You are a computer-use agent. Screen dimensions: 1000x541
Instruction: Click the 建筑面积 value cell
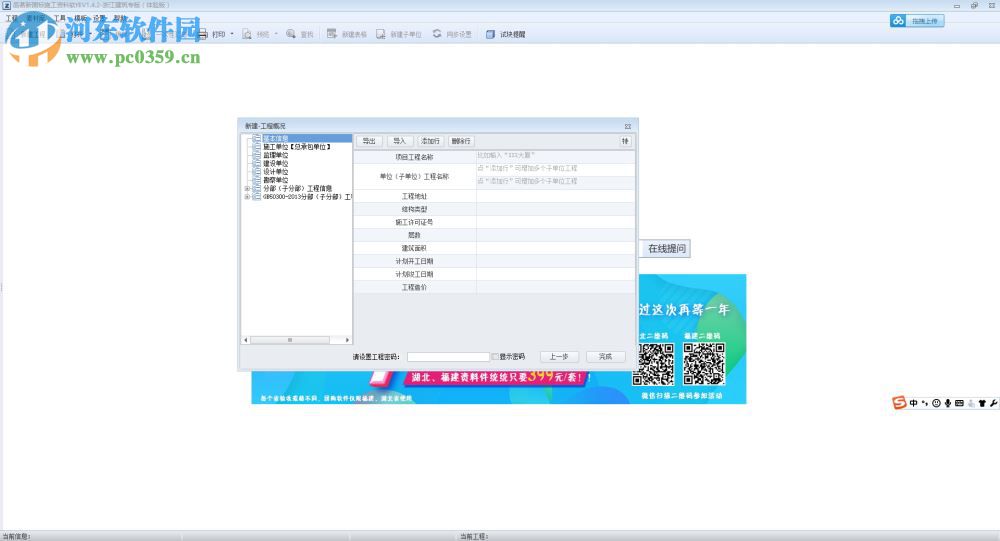(x=555, y=248)
